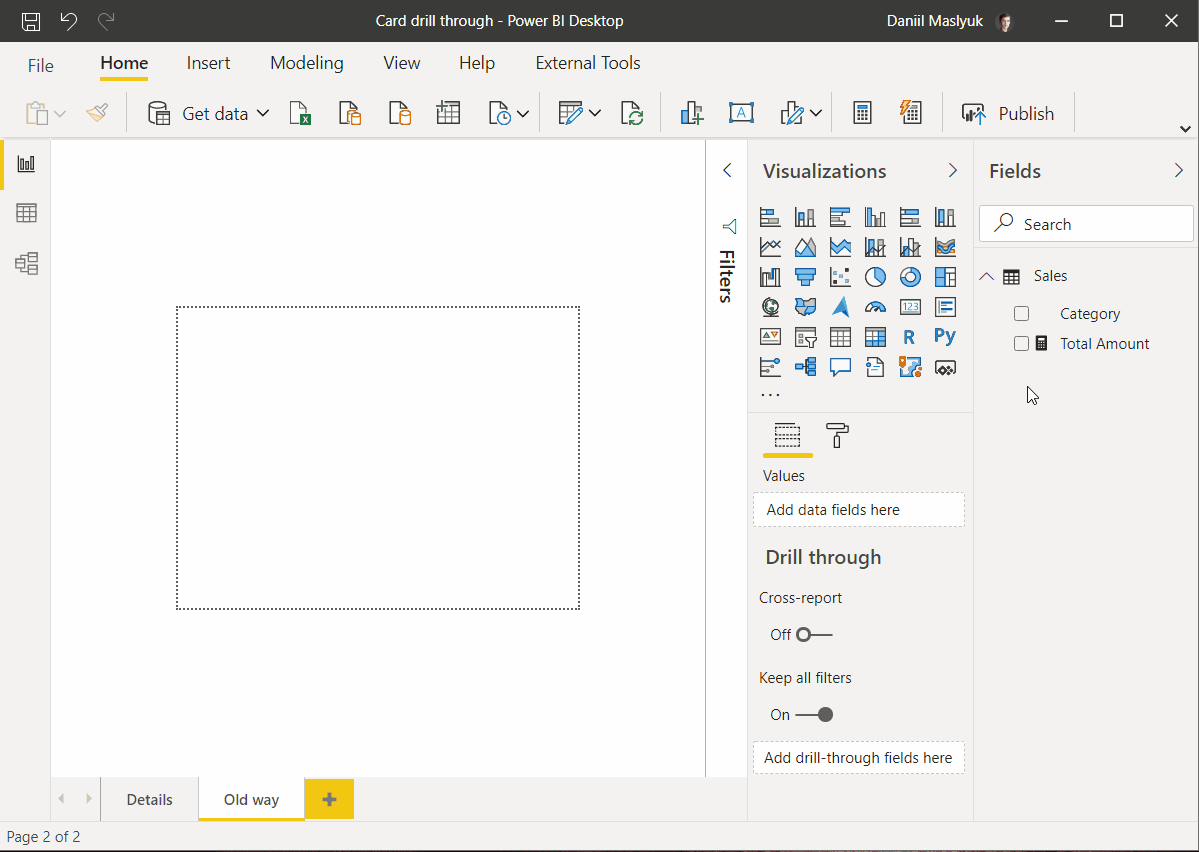Select the R script visual
This screenshot has height=852, width=1199.
point(909,337)
